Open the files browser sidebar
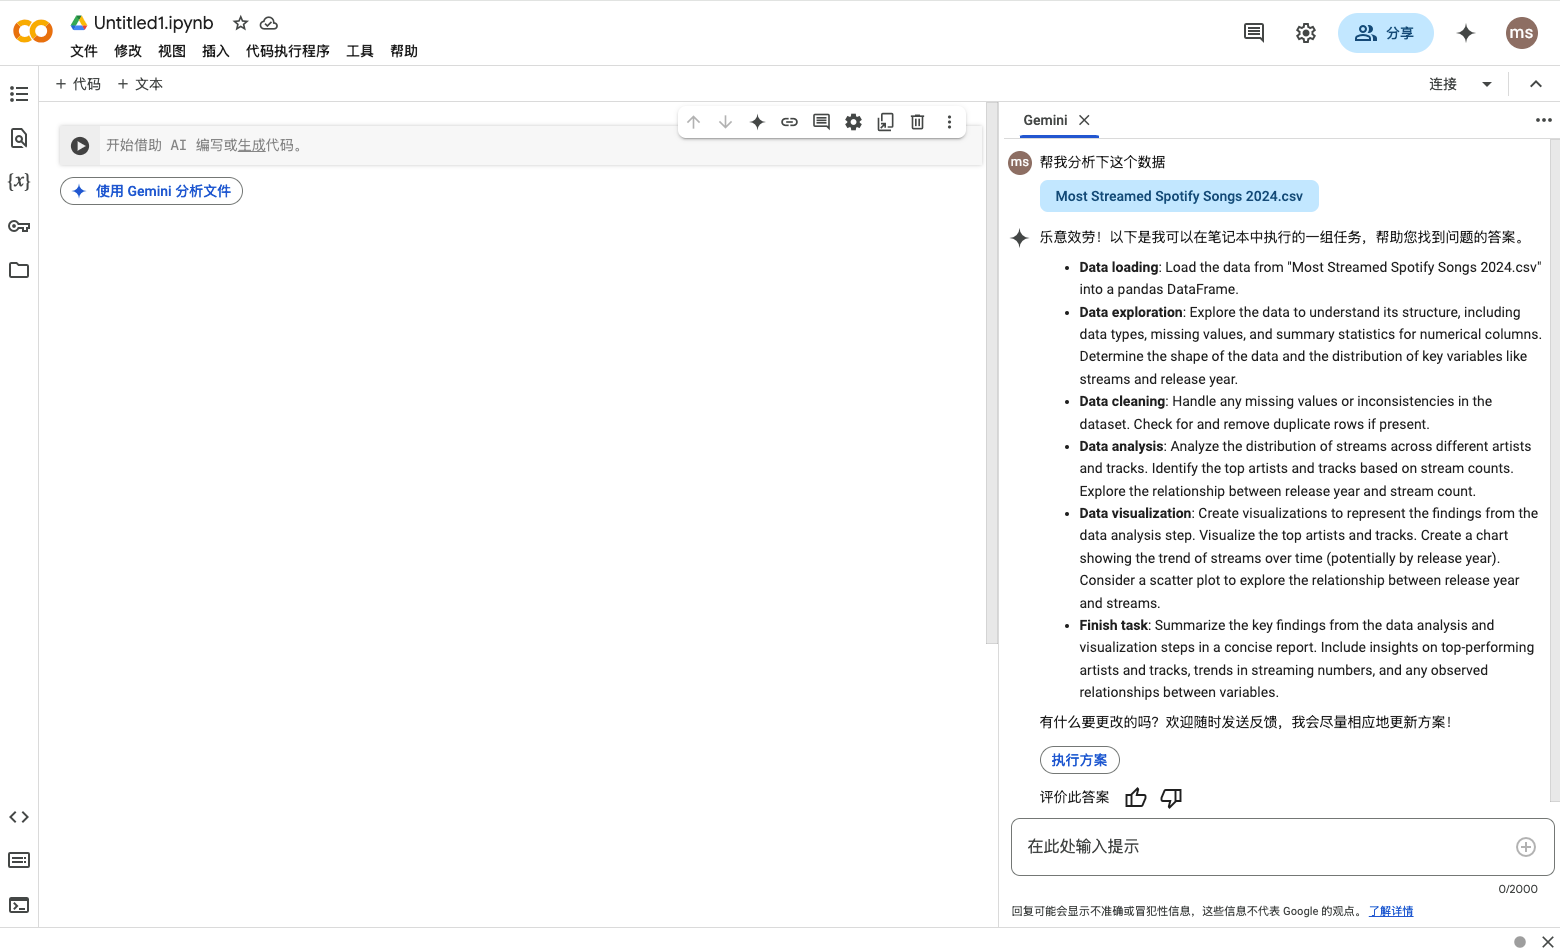 click(x=18, y=270)
